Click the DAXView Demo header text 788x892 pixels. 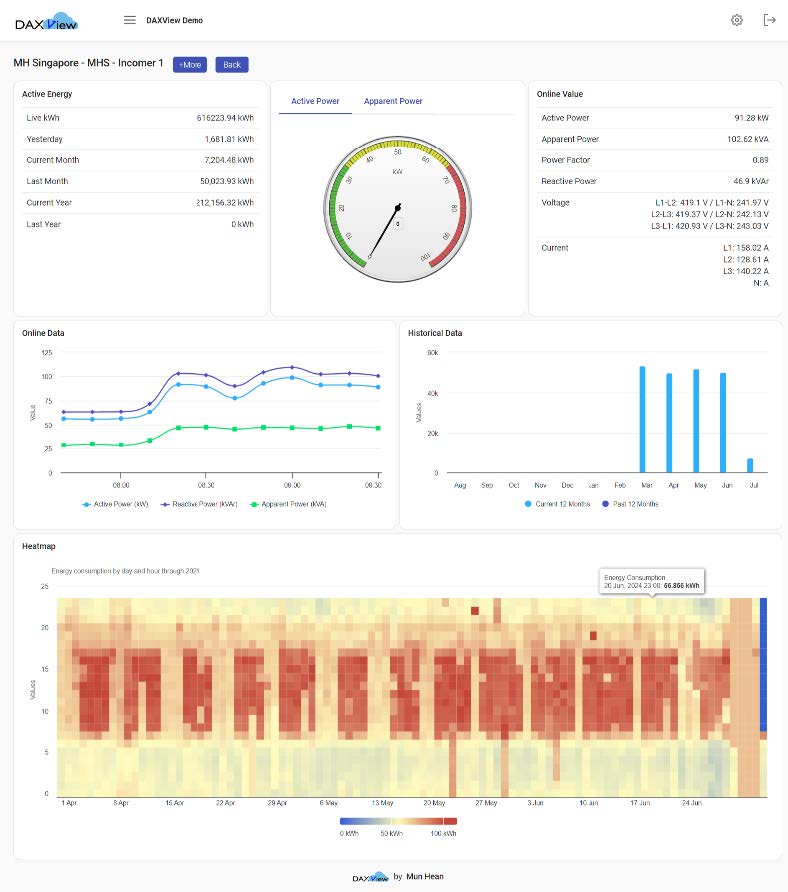click(175, 20)
